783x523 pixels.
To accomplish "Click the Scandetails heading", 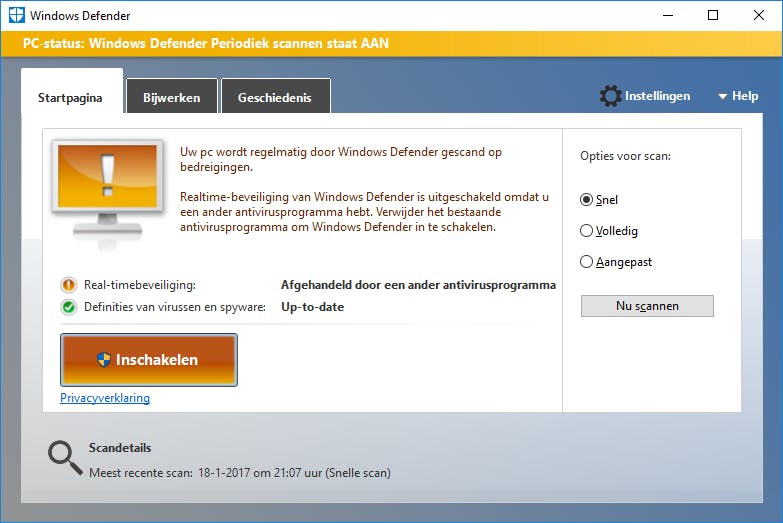I will (x=120, y=448).
